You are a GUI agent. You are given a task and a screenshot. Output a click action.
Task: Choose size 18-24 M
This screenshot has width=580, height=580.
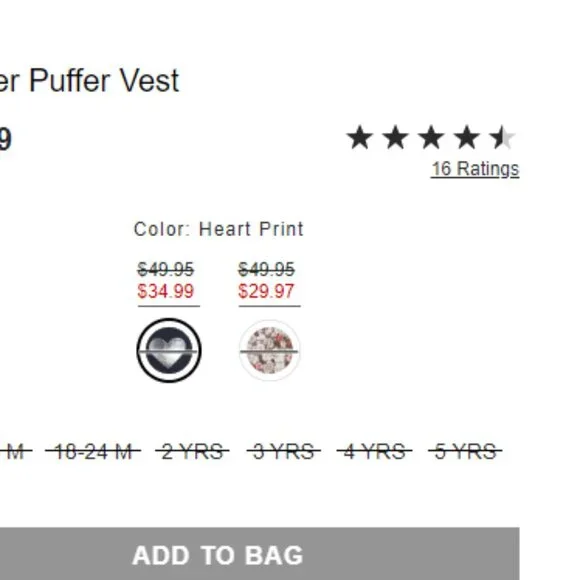click(x=93, y=452)
